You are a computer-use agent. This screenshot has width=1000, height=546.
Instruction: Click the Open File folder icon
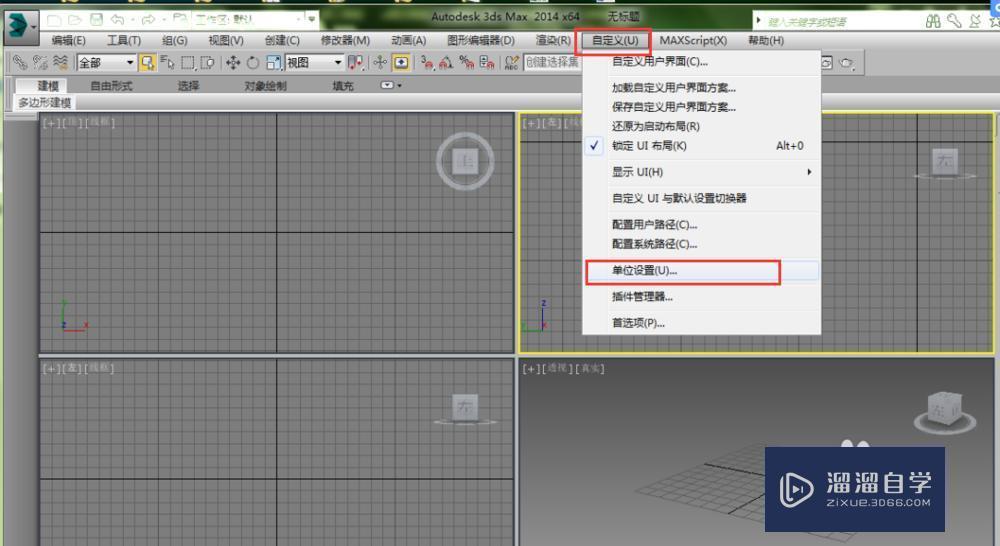(75, 20)
